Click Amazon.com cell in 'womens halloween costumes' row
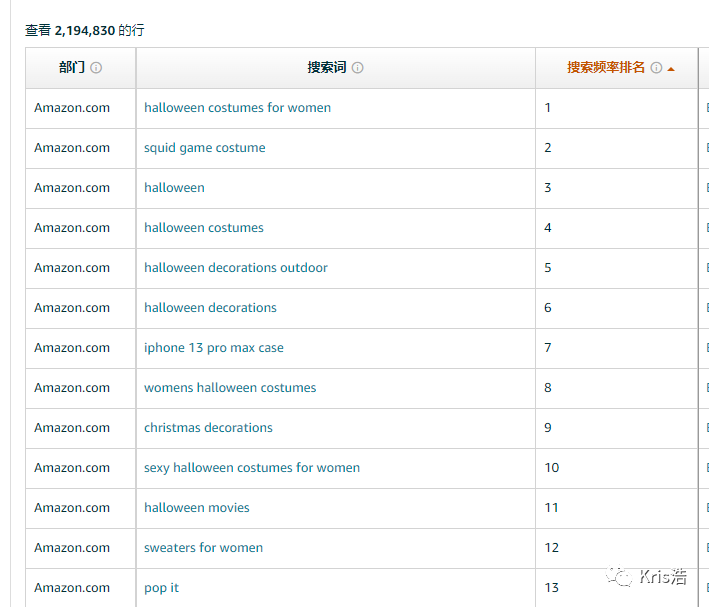 click(80, 388)
